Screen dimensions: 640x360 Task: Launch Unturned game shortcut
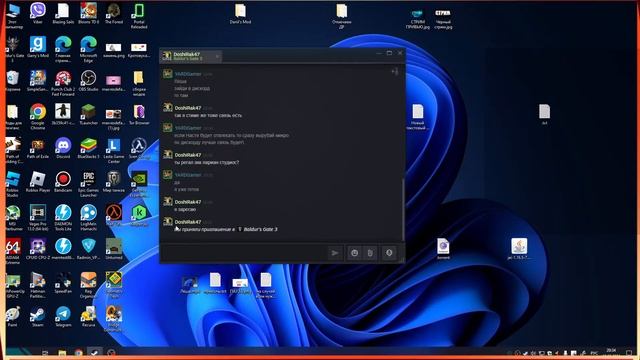click(114, 249)
